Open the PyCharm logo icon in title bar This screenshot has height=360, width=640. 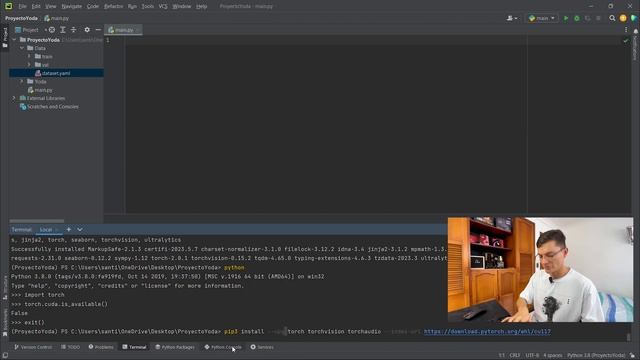point(8,6)
